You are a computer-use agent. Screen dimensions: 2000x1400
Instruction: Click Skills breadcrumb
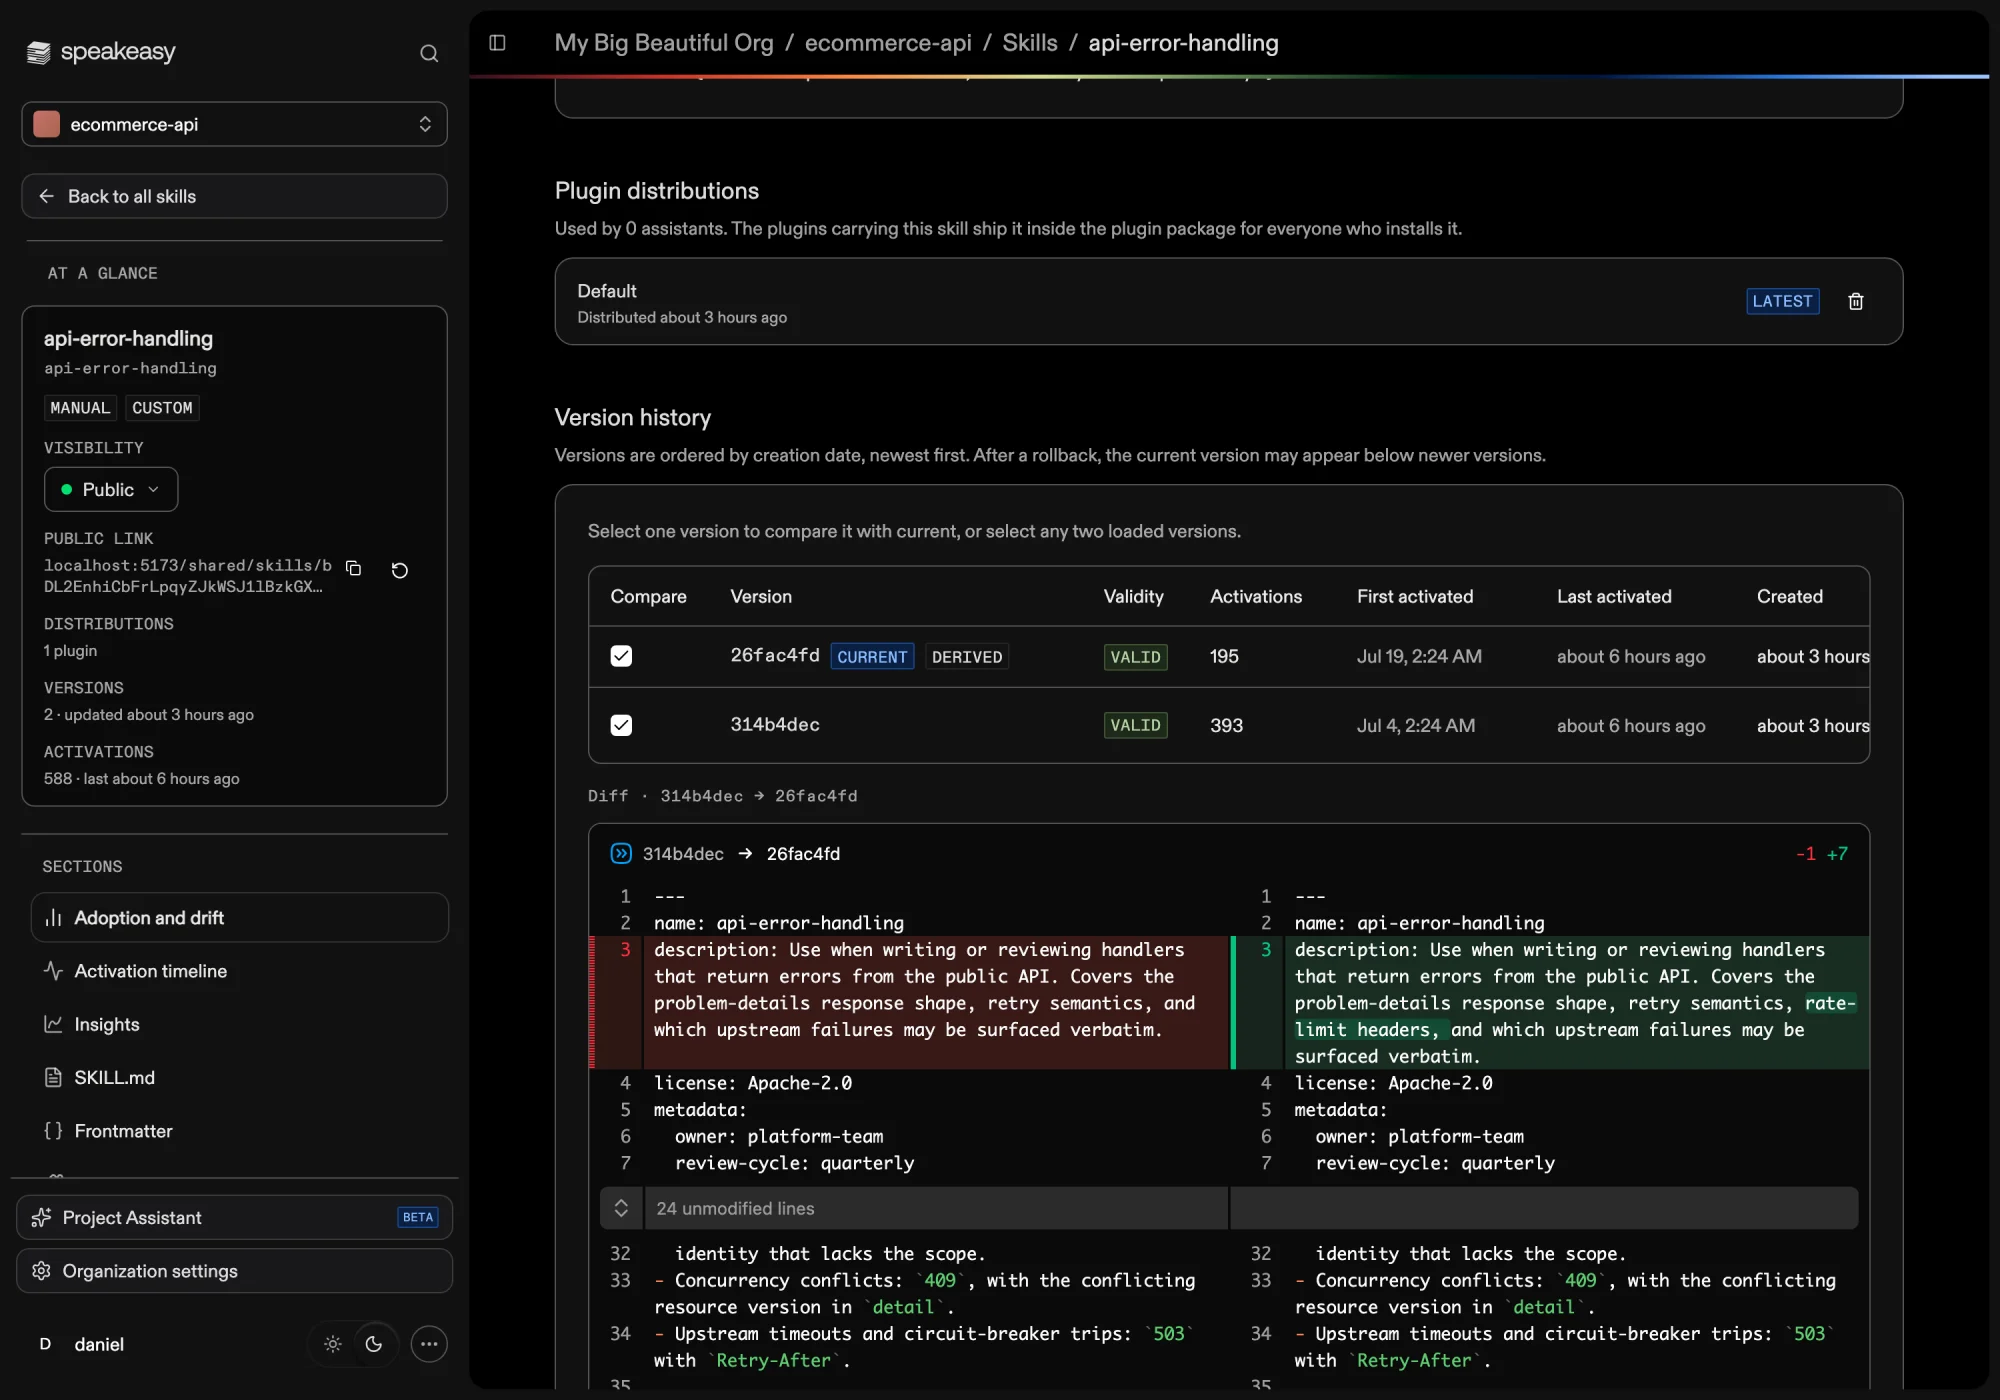coord(1030,43)
